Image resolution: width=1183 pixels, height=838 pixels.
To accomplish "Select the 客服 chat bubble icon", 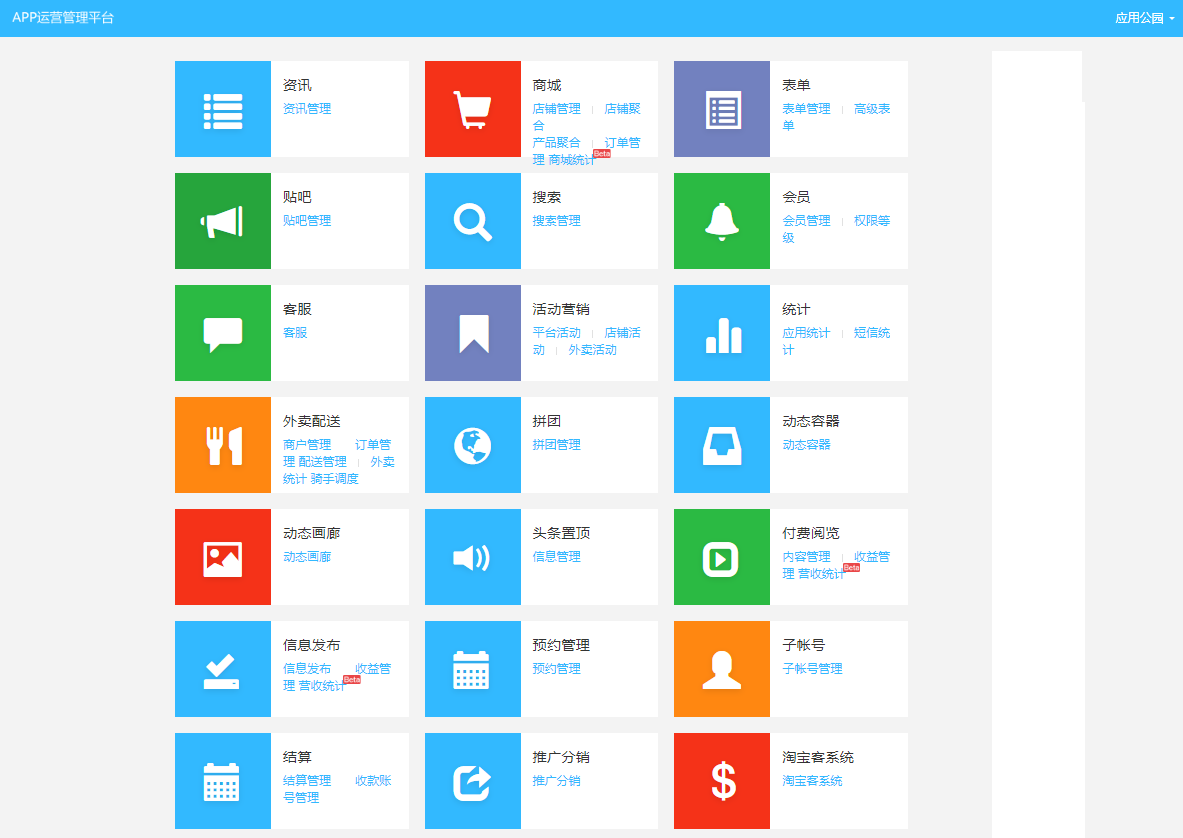I will (x=222, y=333).
